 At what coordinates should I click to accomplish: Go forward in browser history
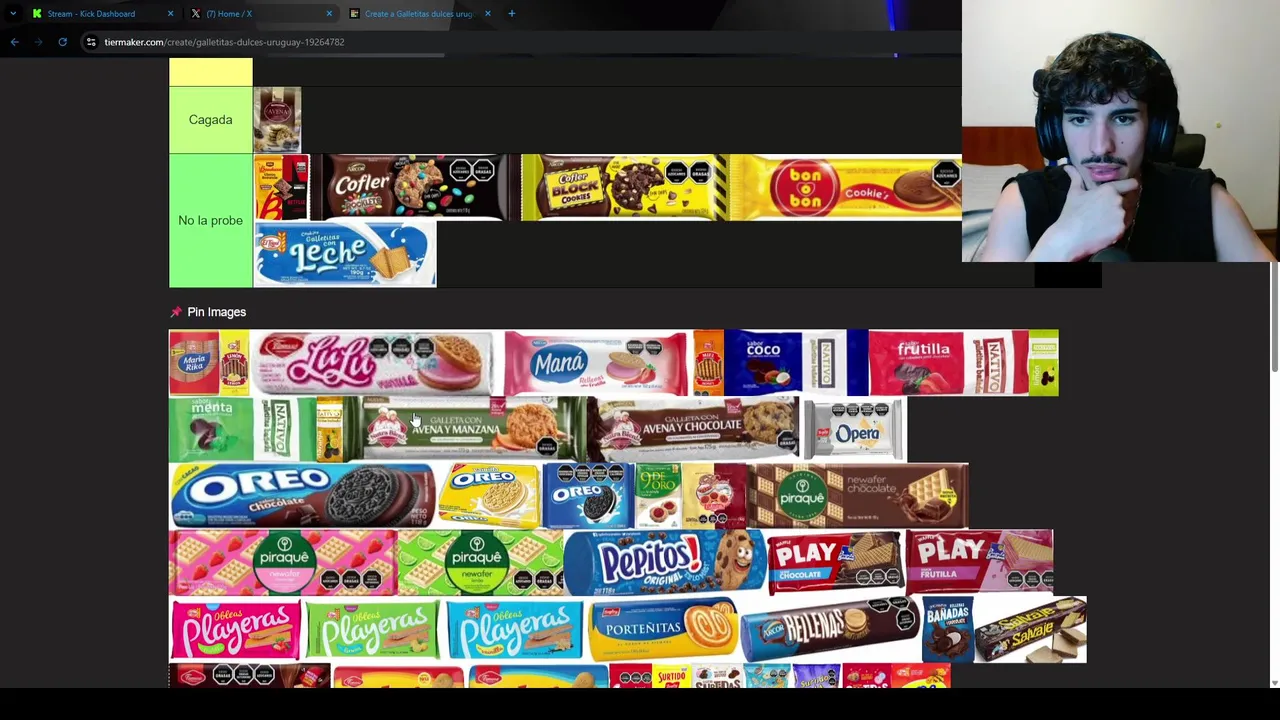38,42
